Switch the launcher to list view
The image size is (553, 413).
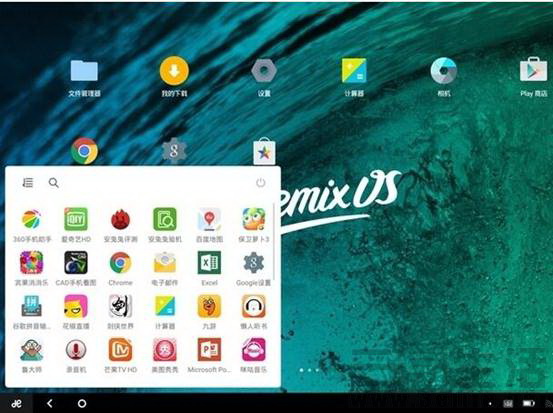28,183
